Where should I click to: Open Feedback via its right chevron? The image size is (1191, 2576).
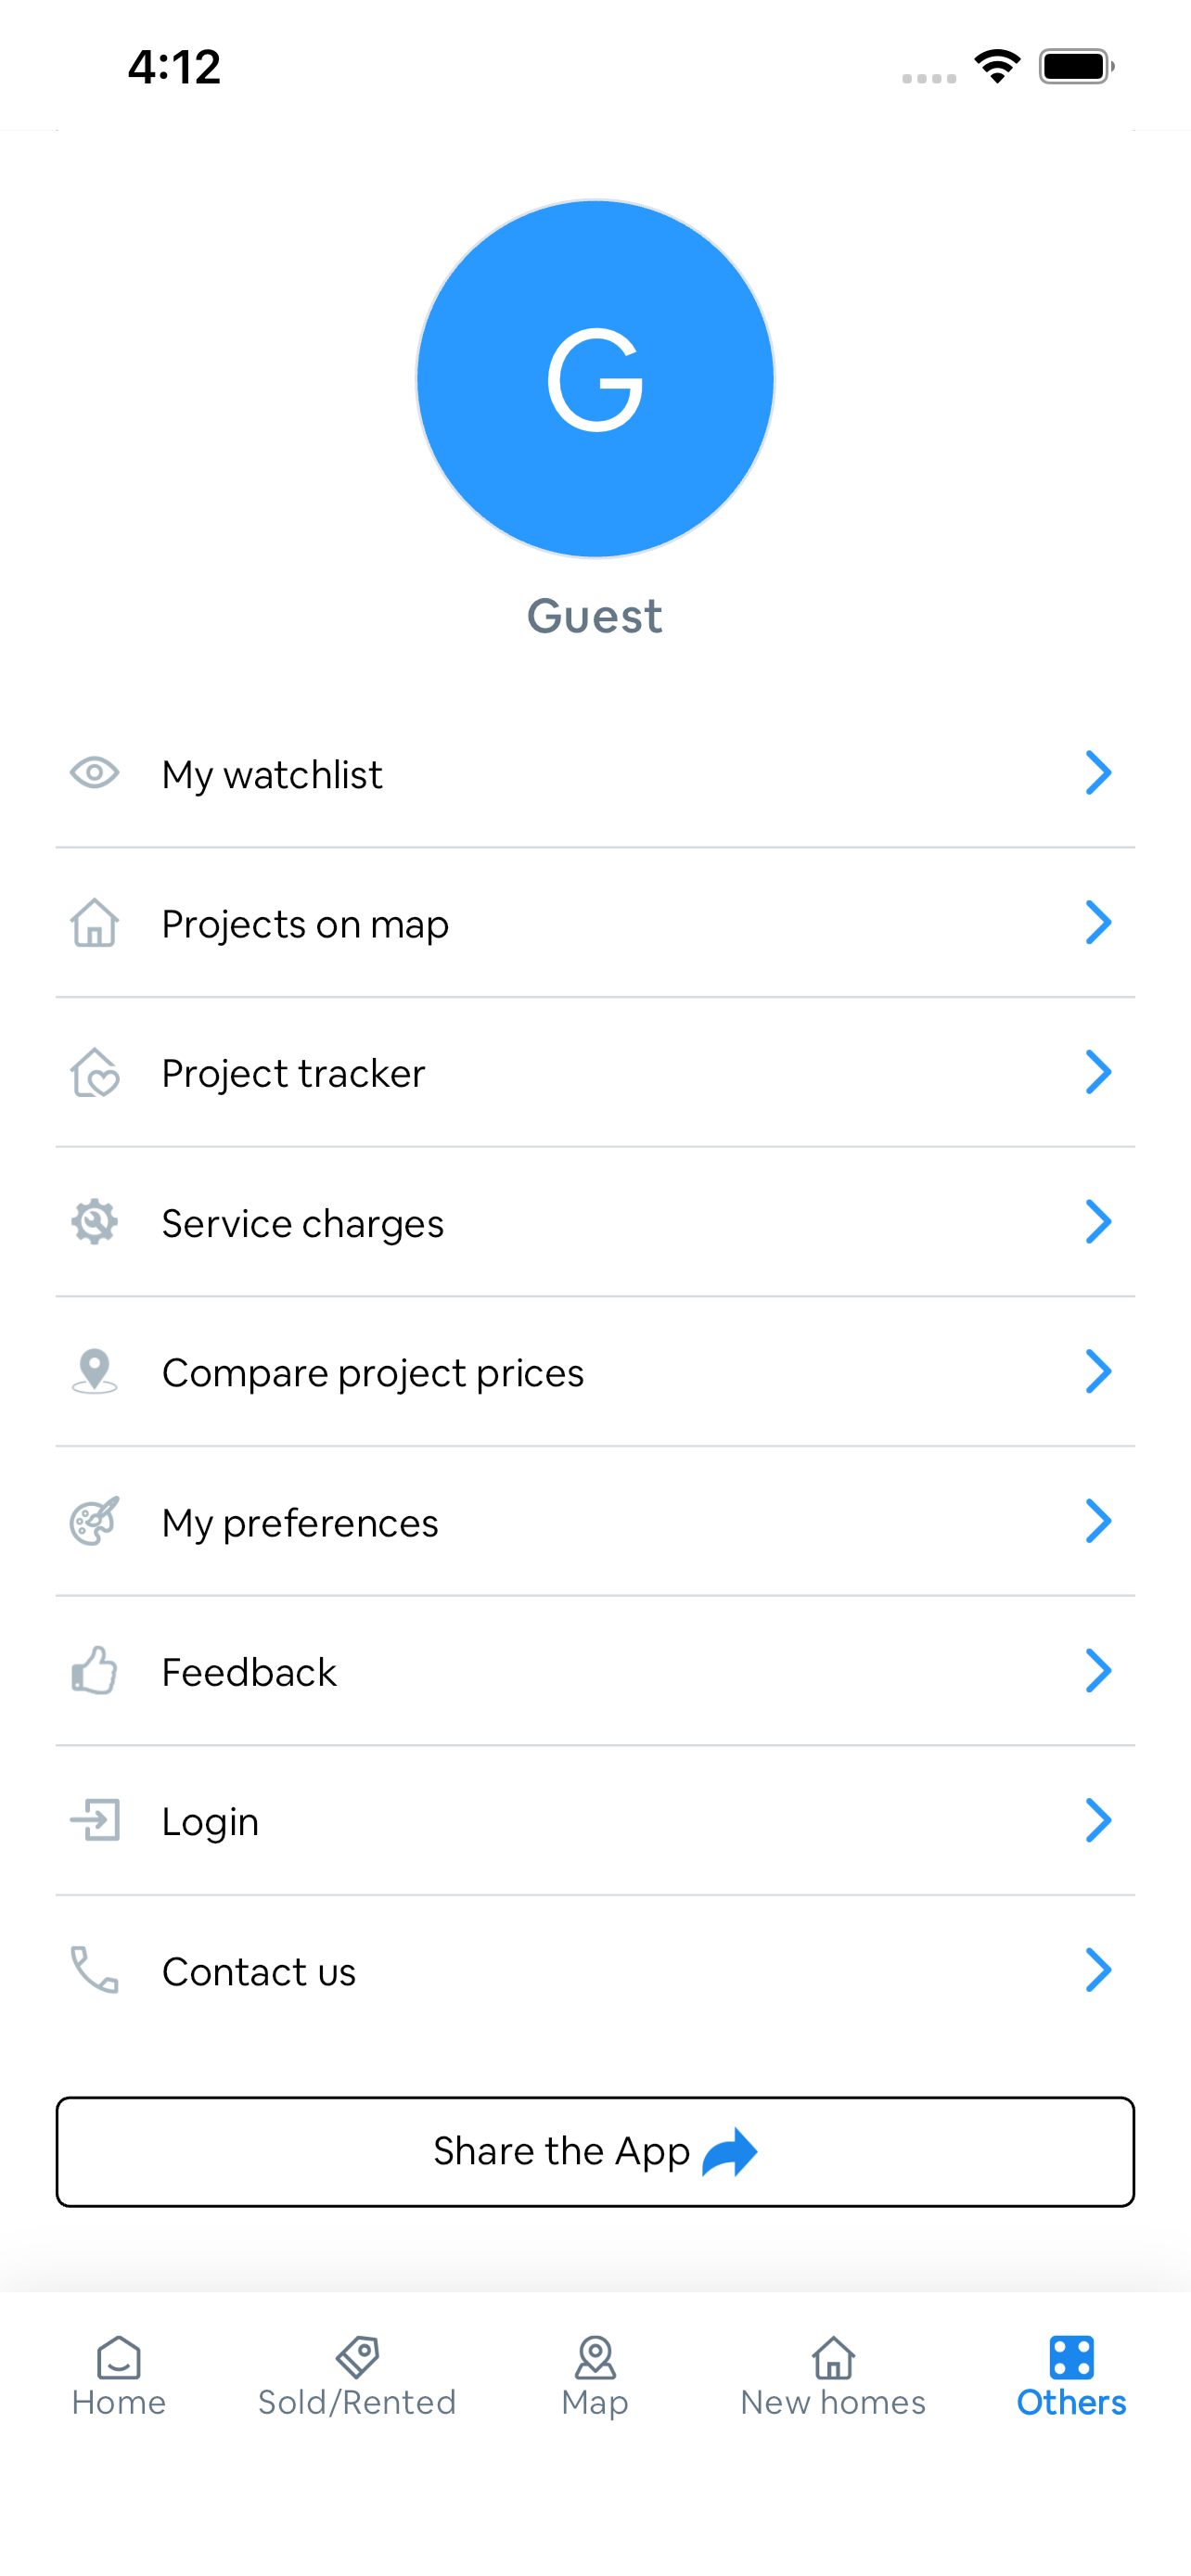(1098, 1670)
